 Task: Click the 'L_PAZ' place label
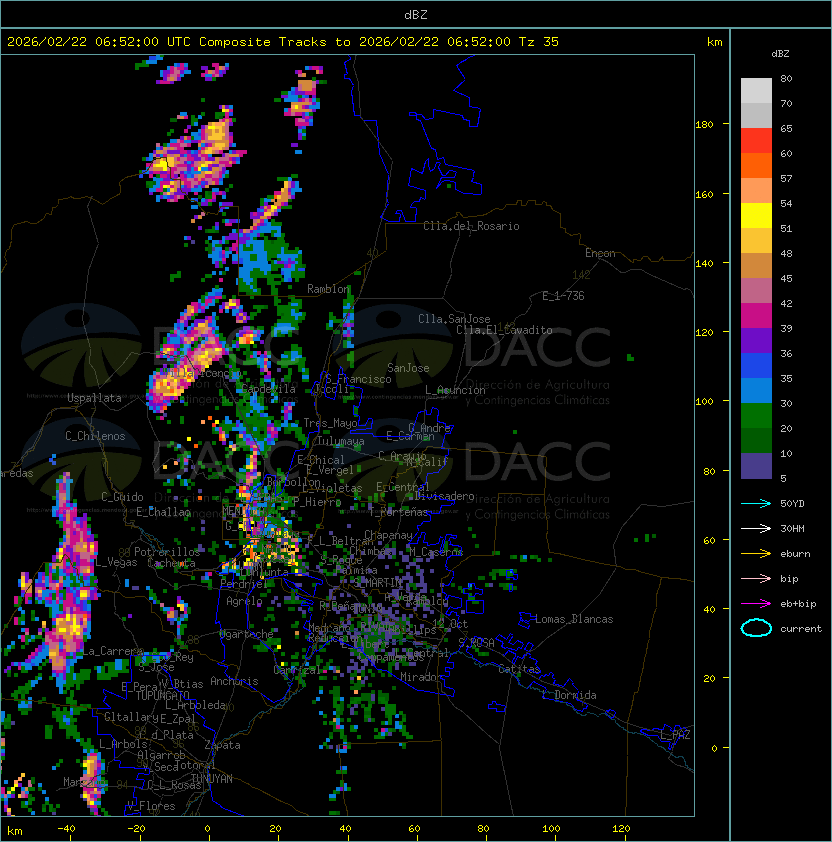point(675,735)
